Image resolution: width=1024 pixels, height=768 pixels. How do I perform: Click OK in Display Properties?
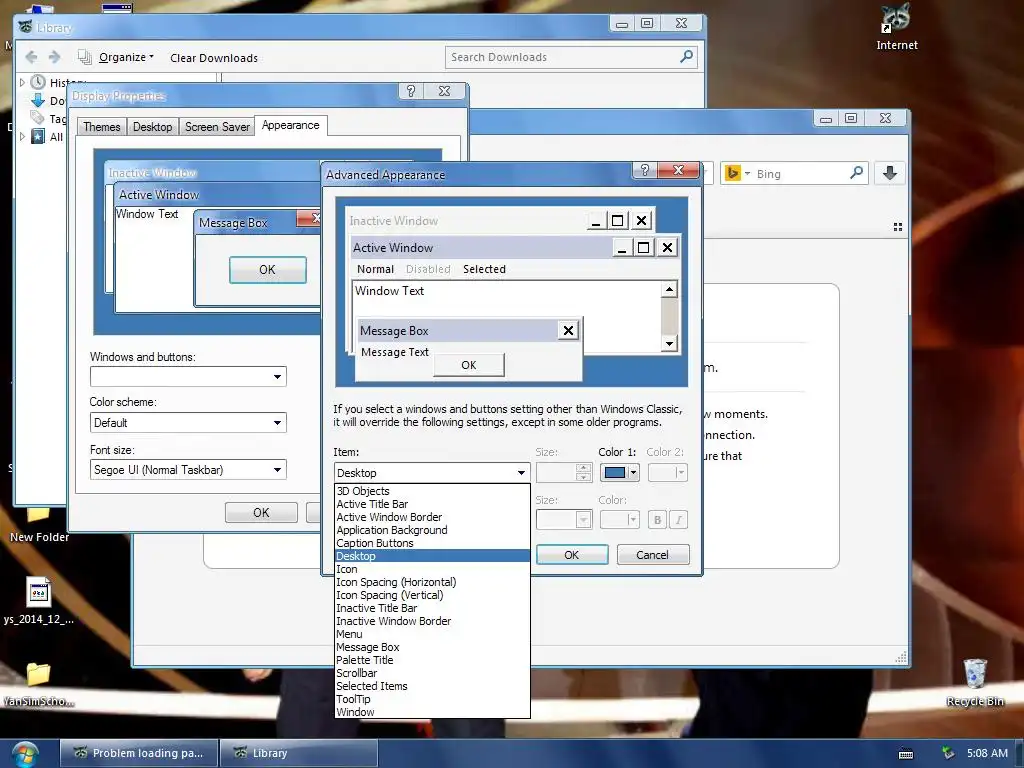click(x=261, y=513)
